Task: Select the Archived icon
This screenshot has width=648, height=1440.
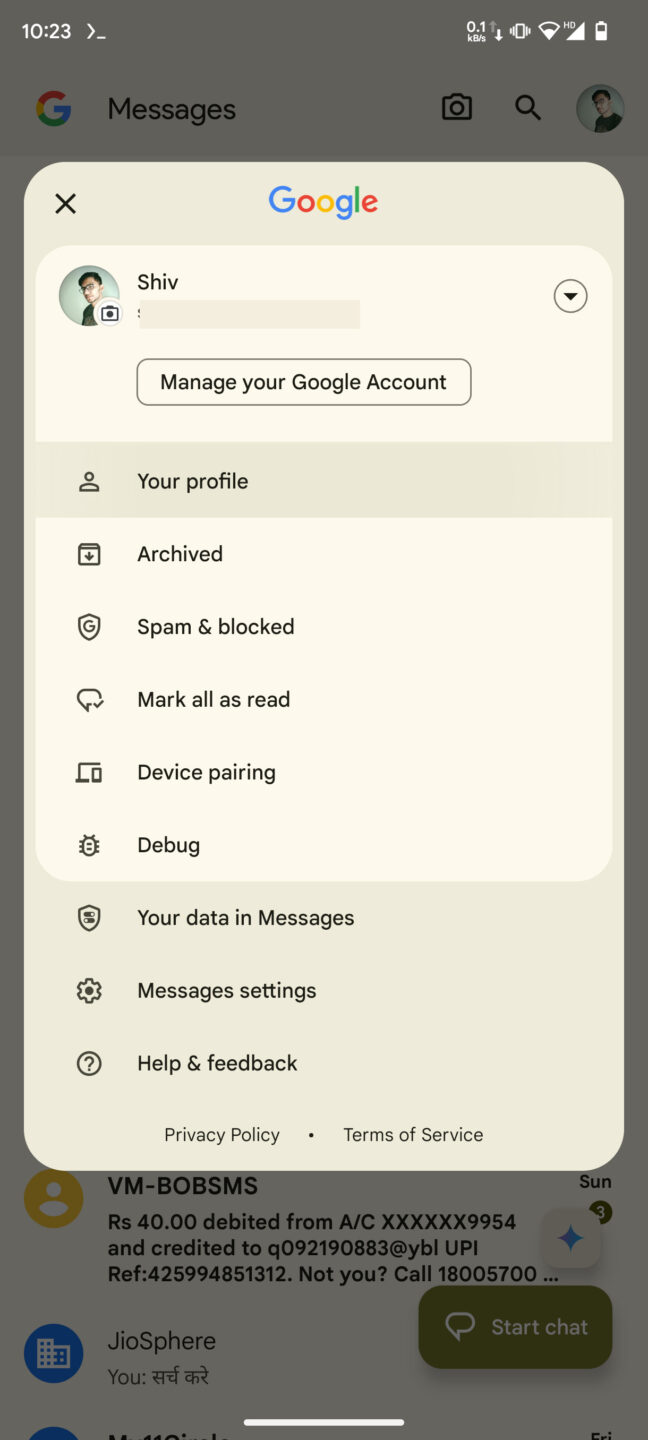Action: 89,553
